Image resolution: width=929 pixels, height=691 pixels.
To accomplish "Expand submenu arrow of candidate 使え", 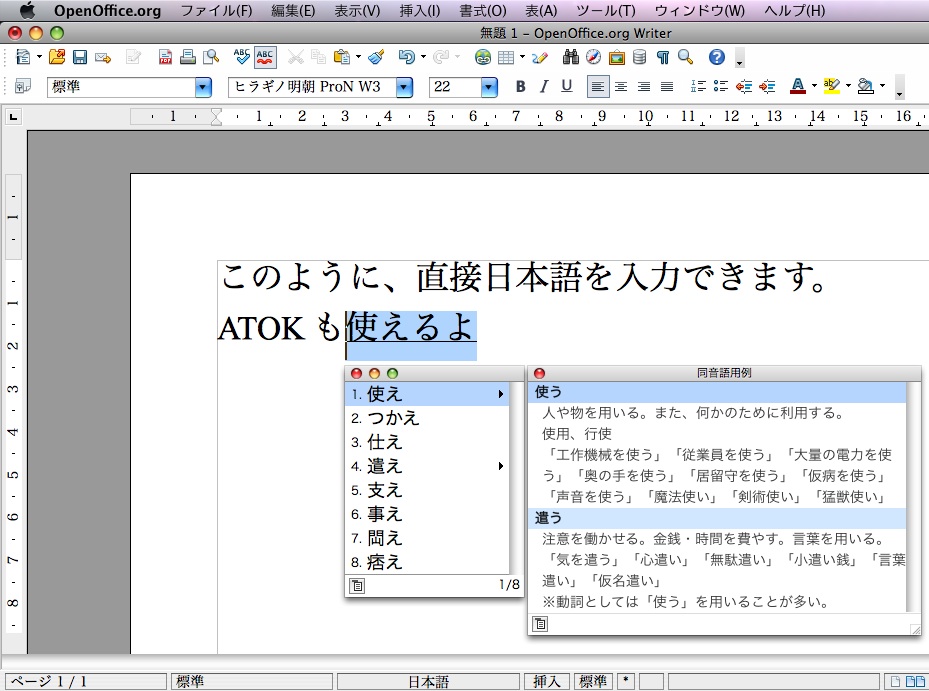I will pyautogui.click(x=501, y=394).
